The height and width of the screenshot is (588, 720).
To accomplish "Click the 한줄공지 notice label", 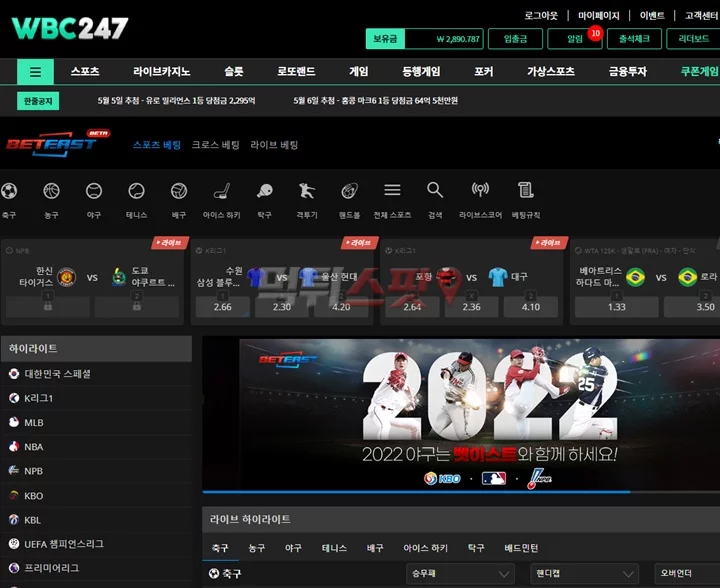I will [38, 101].
